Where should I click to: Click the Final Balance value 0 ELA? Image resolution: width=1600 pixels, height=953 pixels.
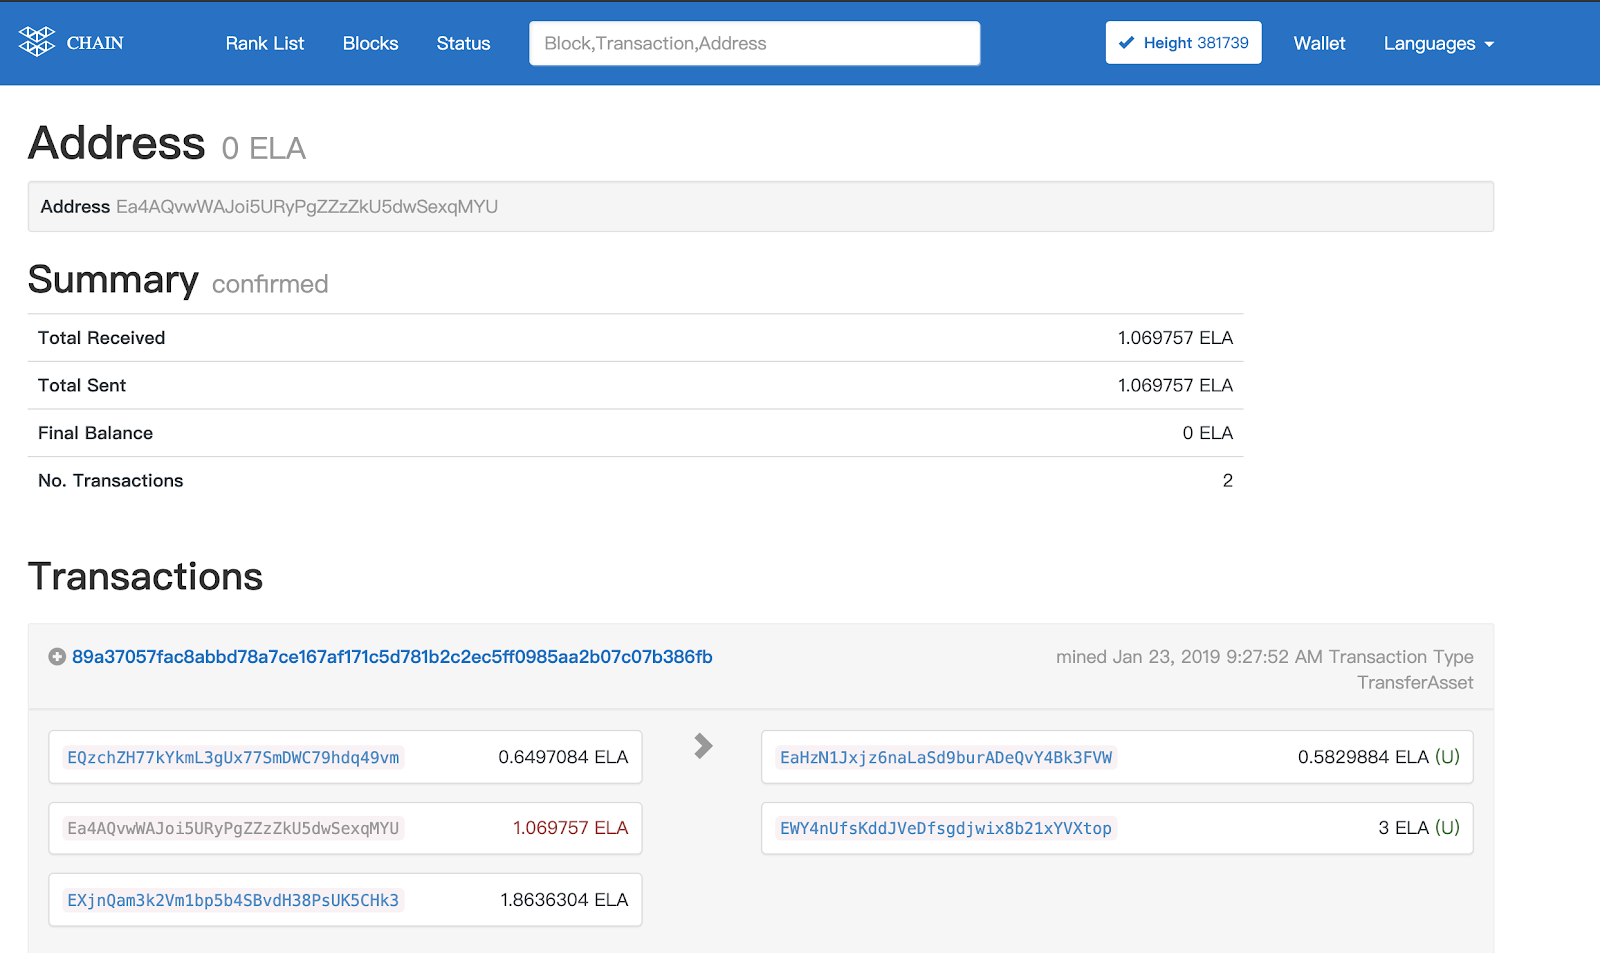pos(1207,433)
